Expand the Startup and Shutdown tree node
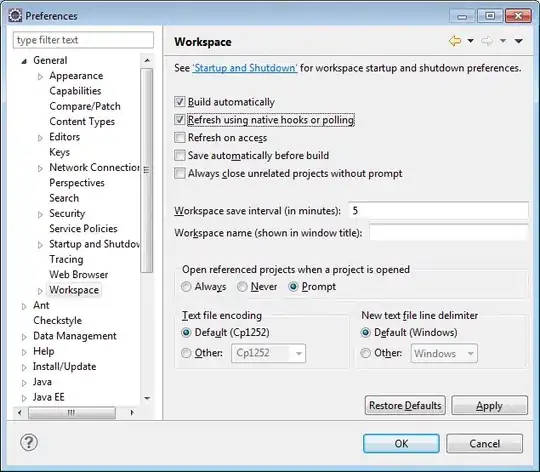This screenshot has height=472, width=540. [x=40, y=245]
